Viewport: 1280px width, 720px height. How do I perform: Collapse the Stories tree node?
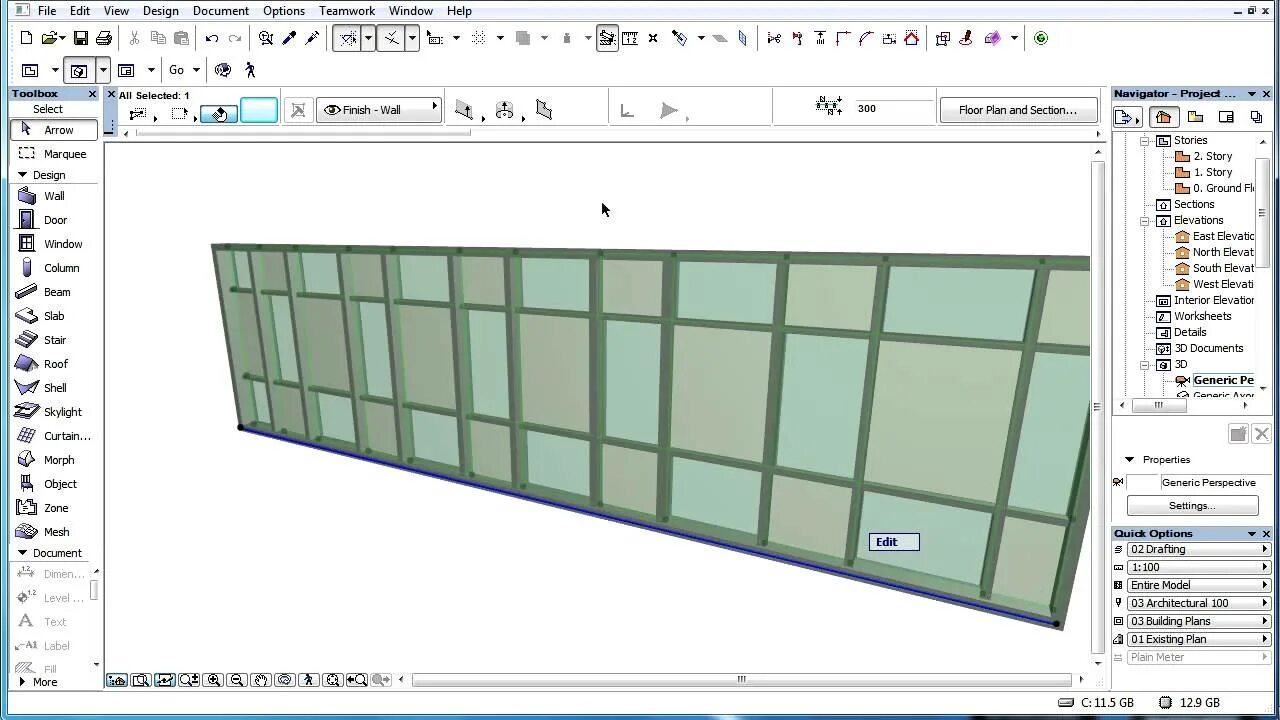tap(1145, 141)
